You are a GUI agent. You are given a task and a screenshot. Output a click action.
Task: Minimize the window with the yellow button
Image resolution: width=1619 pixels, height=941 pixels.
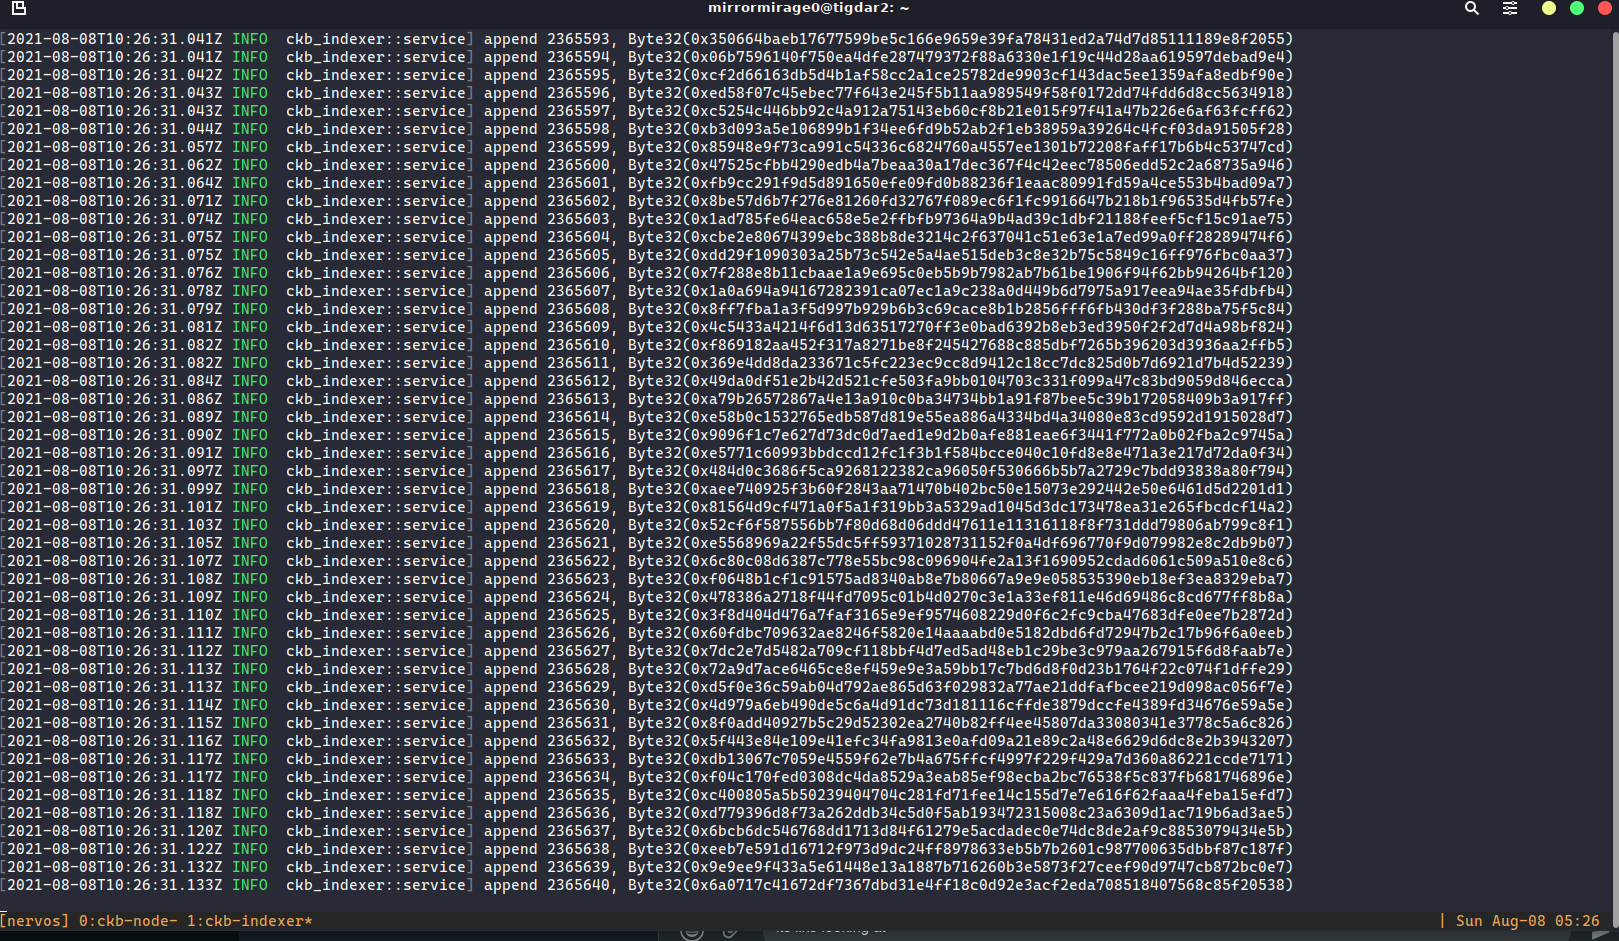coord(1549,8)
